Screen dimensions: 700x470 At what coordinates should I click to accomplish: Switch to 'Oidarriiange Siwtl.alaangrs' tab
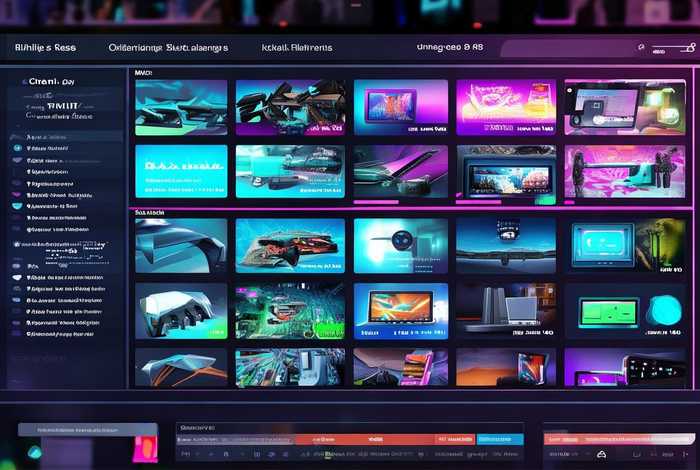(x=168, y=47)
